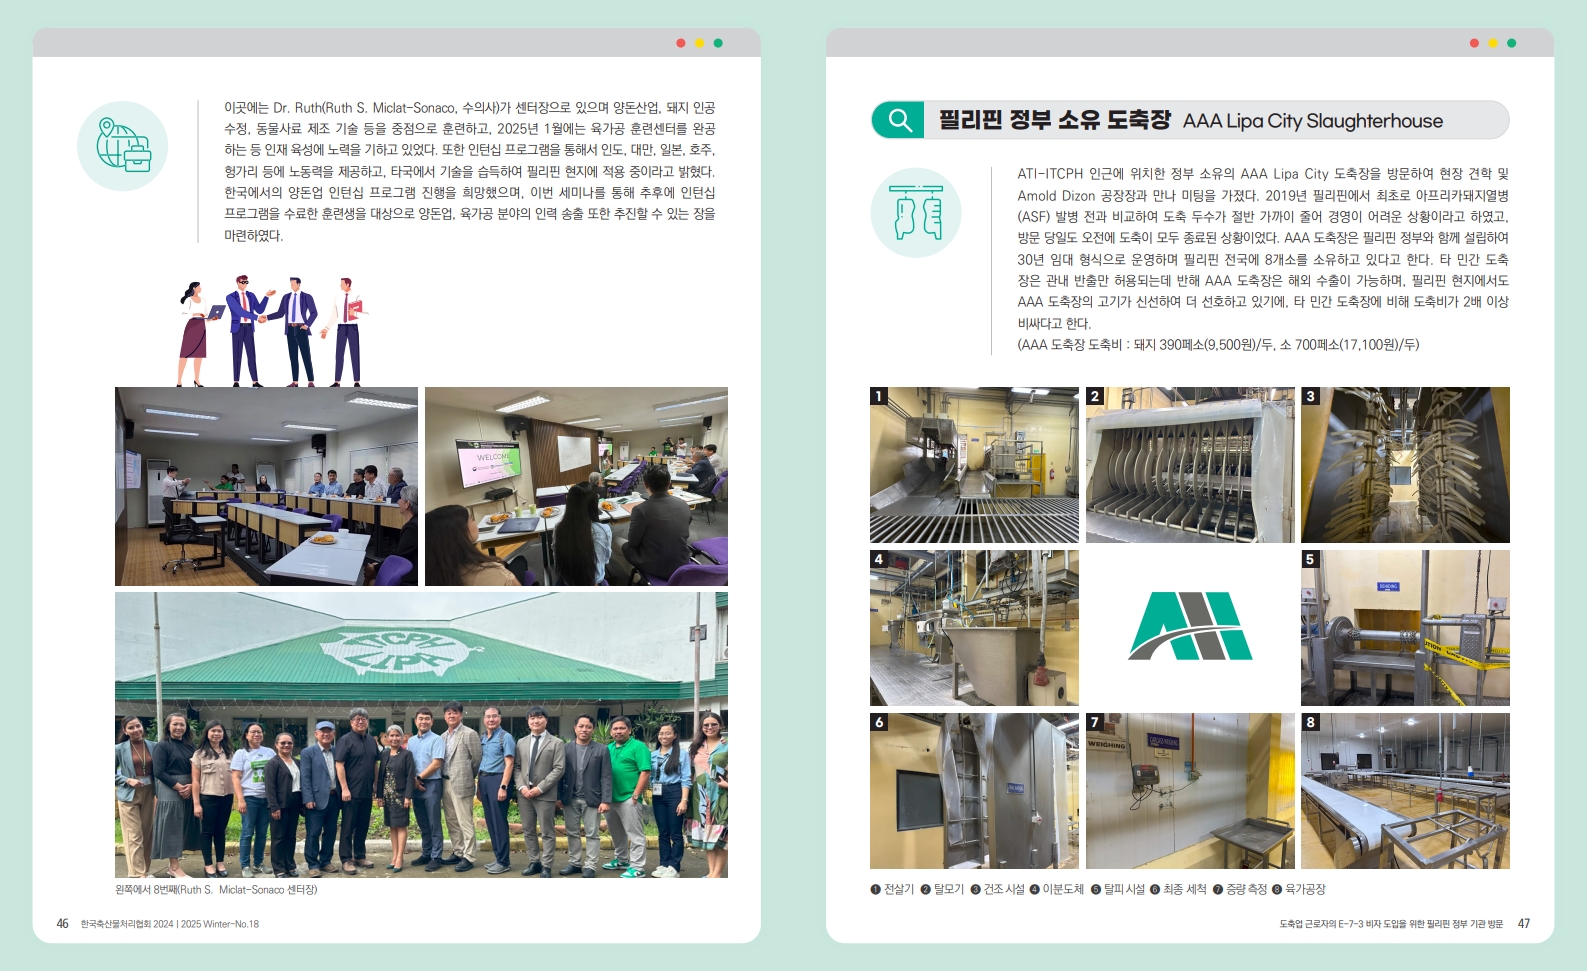Click the paragraph line starting '이곳에는 Dr. Ruth'

(469, 108)
